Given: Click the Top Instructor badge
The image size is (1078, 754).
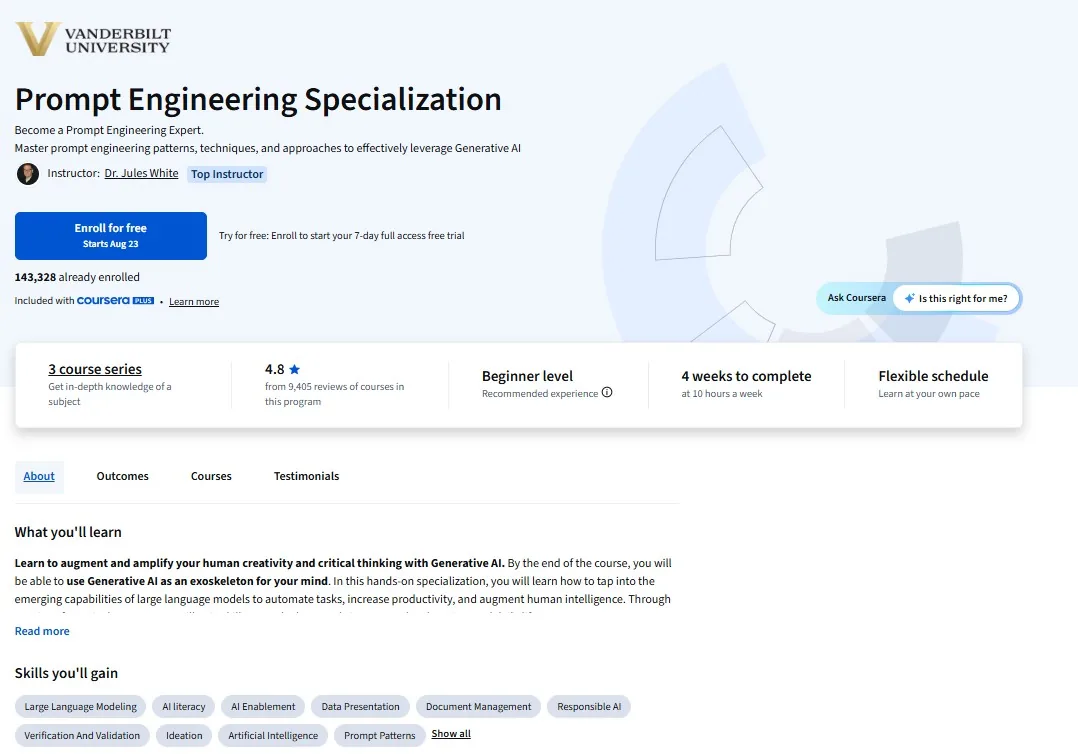Looking at the screenshot, I should point(227,174).
